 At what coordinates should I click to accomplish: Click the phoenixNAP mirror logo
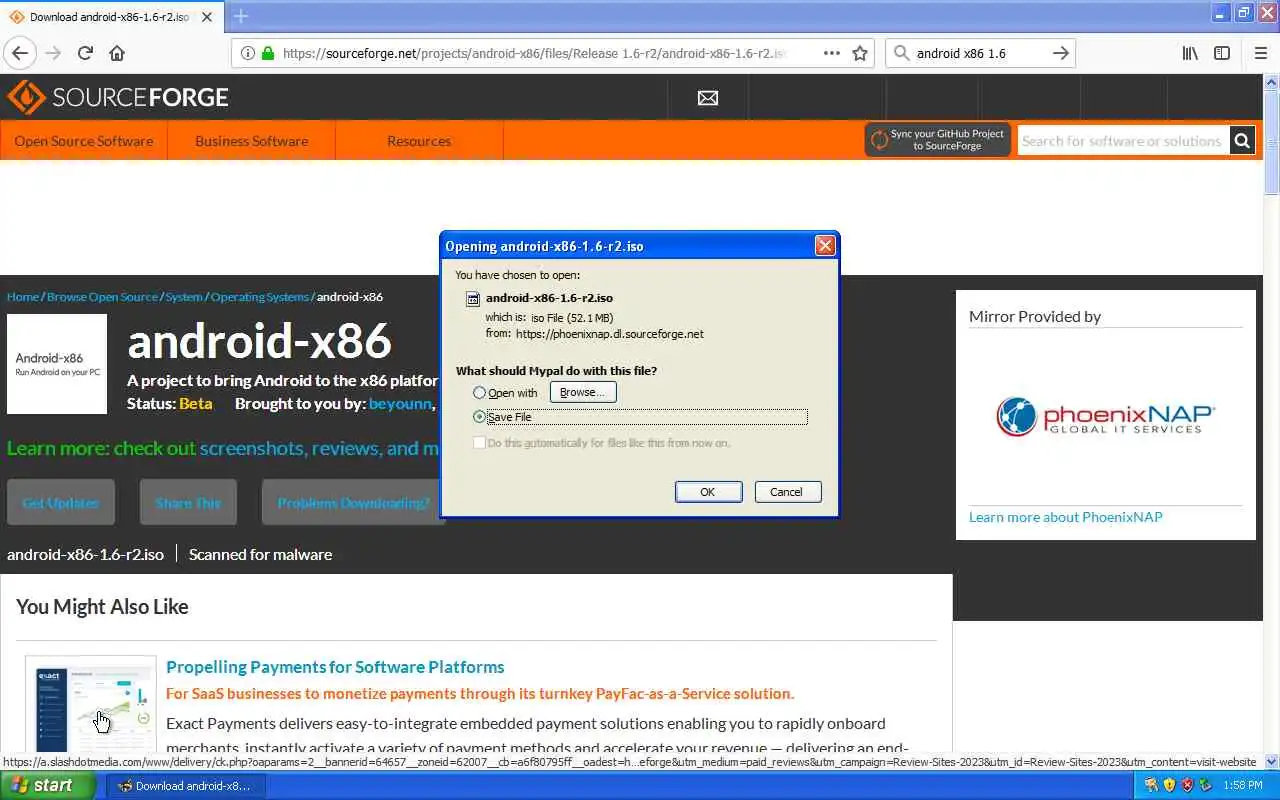(x=1106, y=416)
